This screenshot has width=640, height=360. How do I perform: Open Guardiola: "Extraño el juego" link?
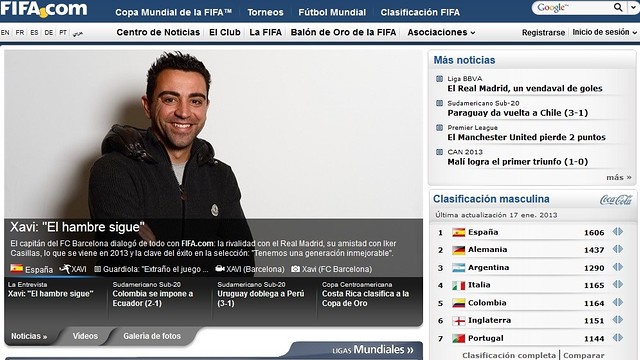point(156,269)
